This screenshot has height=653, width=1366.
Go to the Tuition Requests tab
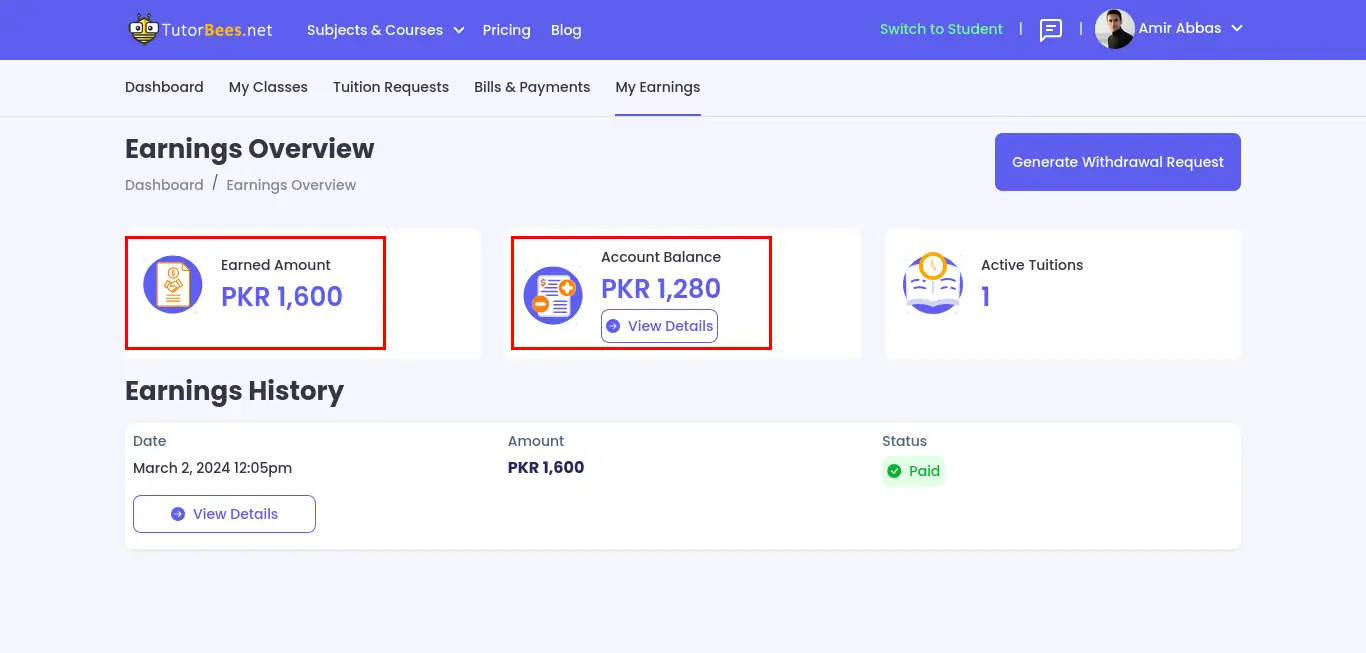click(390, 87)
